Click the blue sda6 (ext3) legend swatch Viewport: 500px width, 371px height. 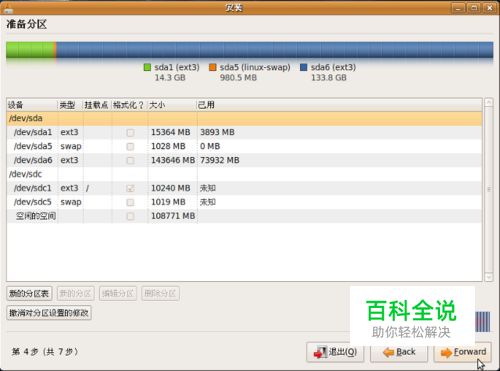coord(303,67)
